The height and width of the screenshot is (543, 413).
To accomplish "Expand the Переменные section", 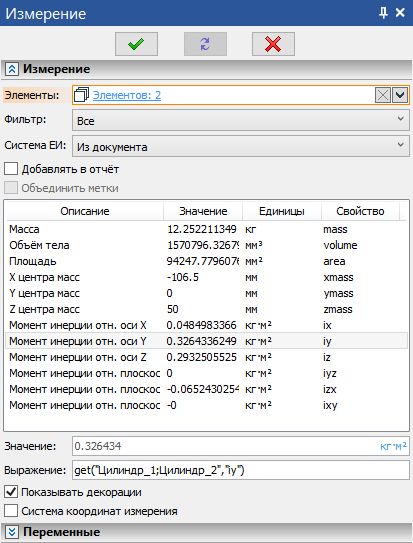I will pyautogui.click(x=11, y=532).
